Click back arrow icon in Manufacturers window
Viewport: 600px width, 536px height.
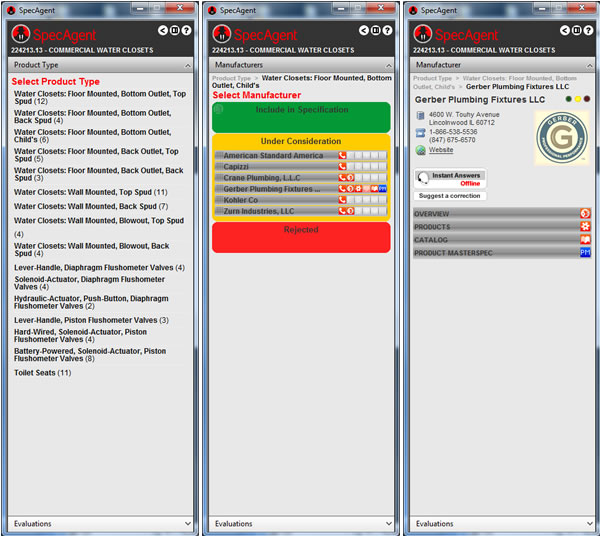pos(364,30)
